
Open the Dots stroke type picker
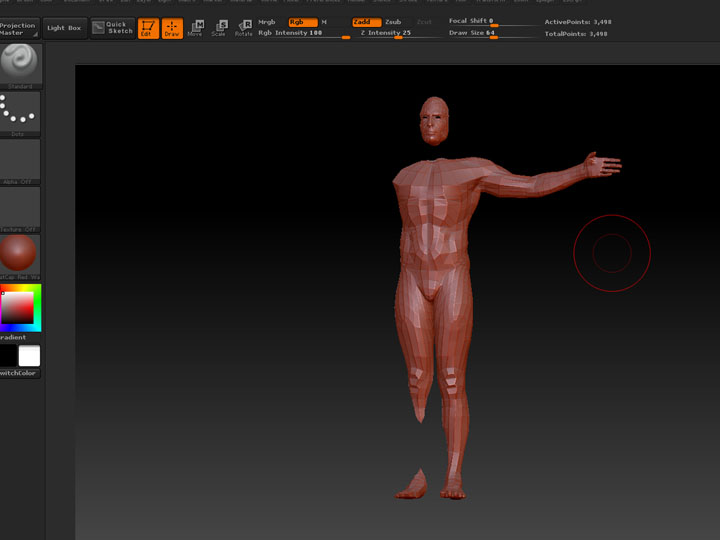point(20,112)
